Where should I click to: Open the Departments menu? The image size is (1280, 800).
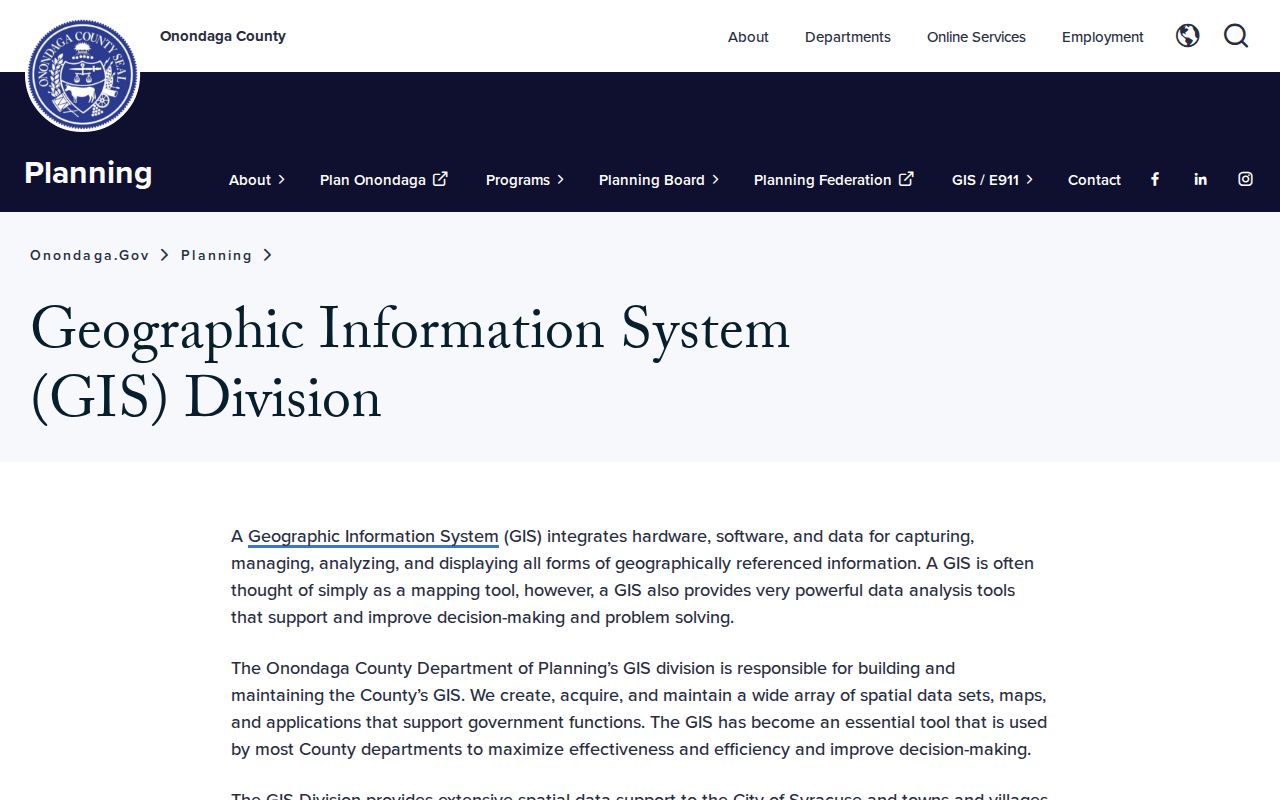848,37
